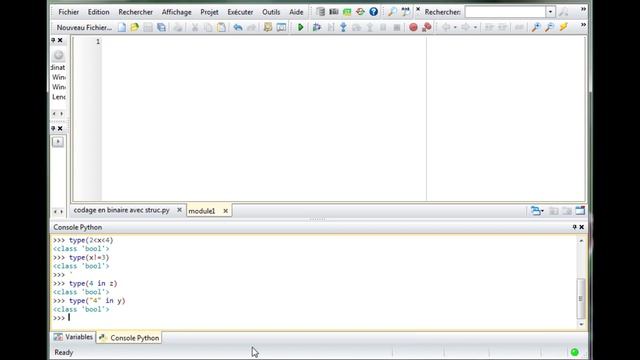Screen dimensions: 640x360
Task: Close the upper left side panel
Action: point(60,40)
